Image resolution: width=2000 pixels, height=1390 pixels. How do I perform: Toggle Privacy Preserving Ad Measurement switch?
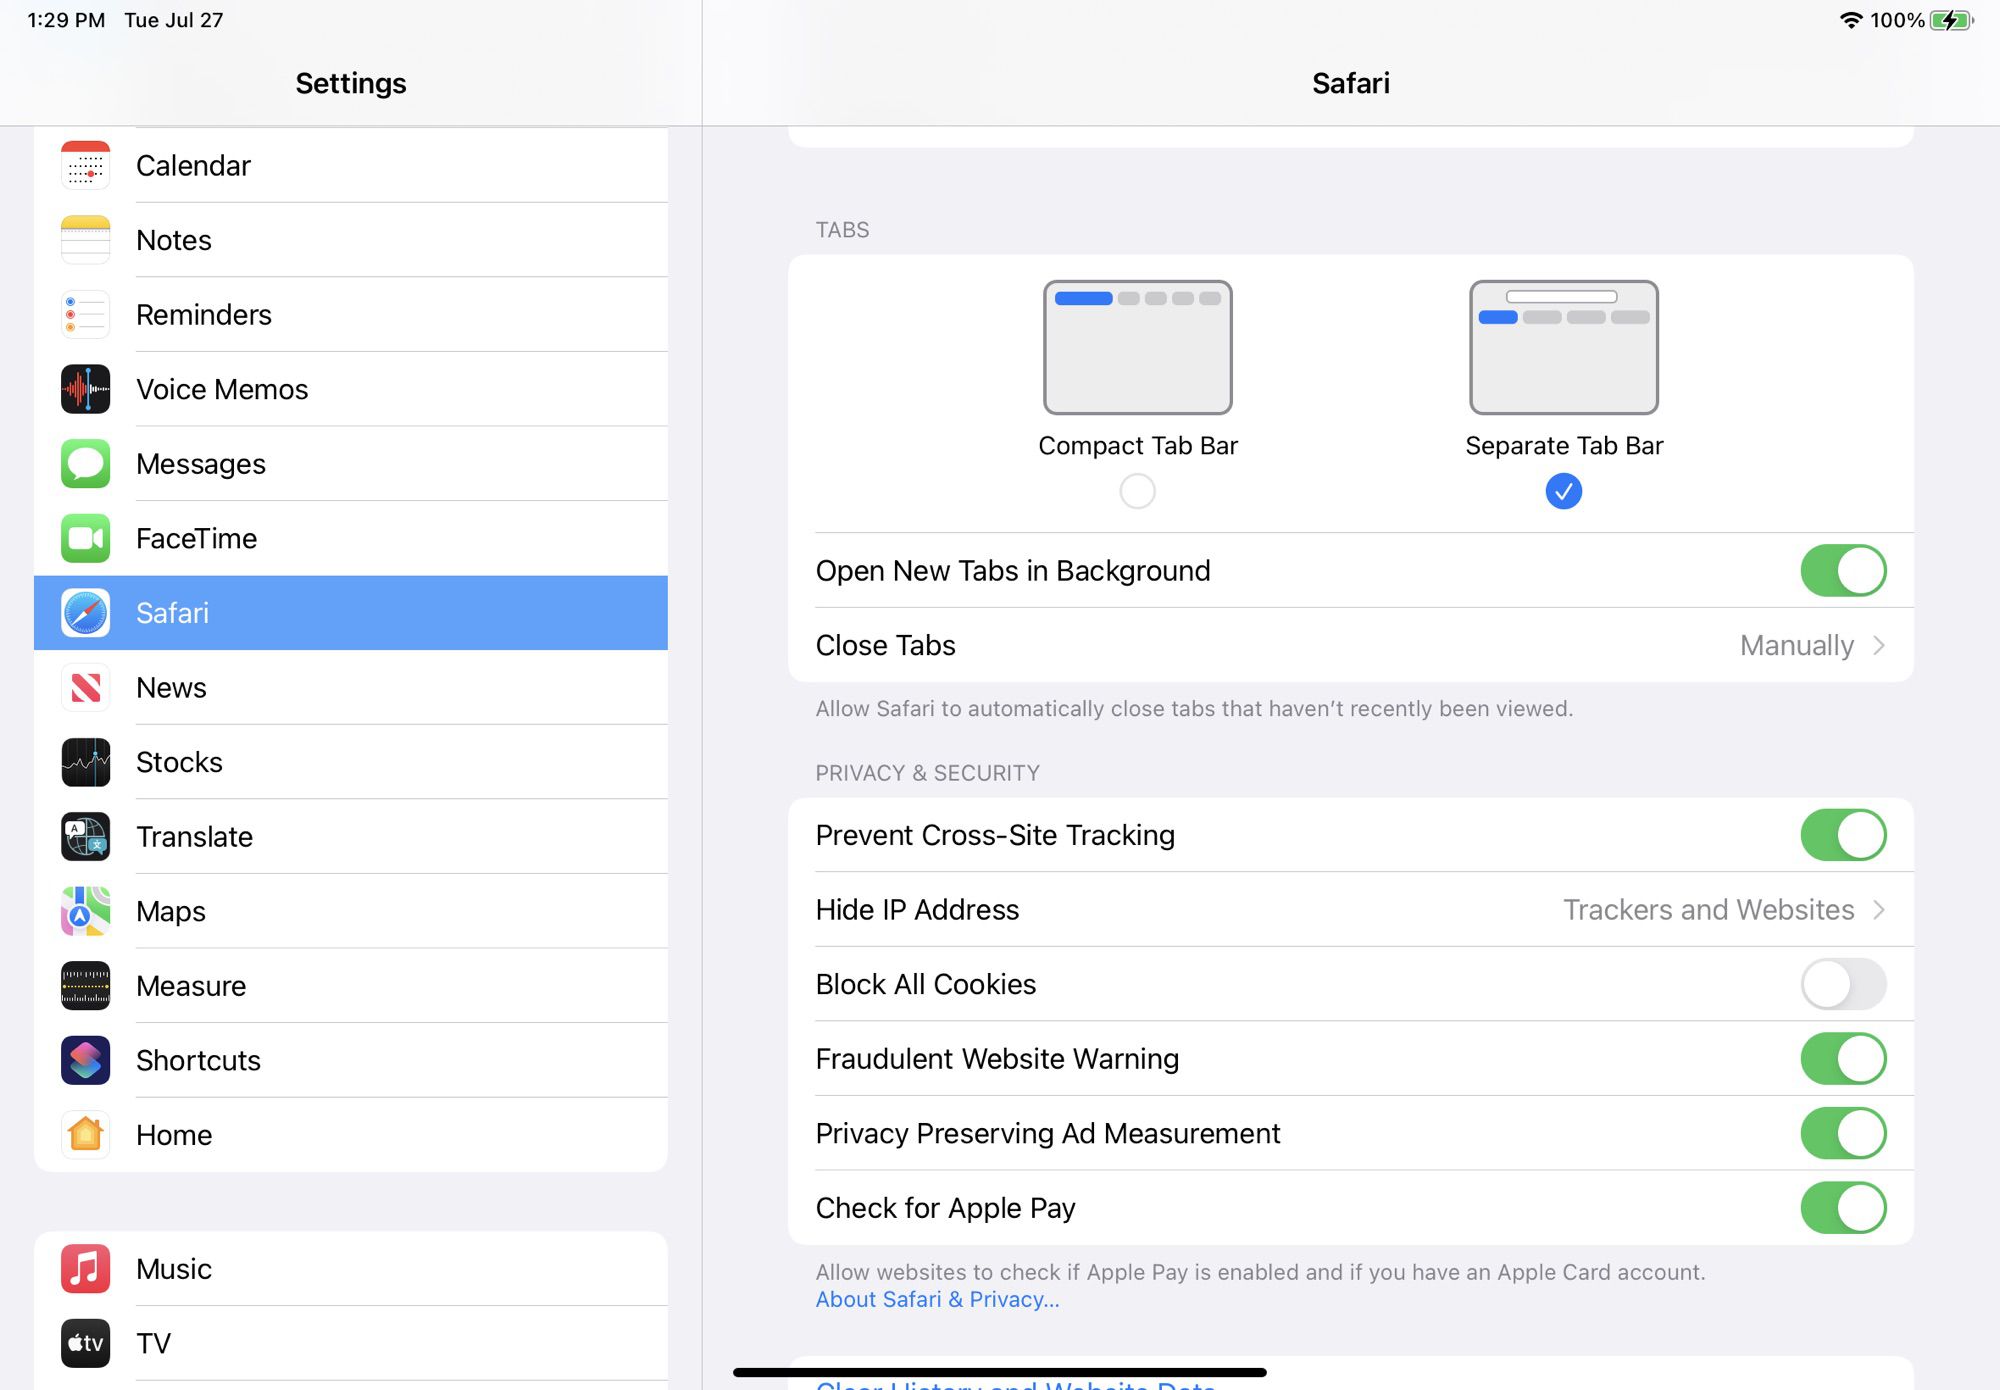point(1843,1133)
